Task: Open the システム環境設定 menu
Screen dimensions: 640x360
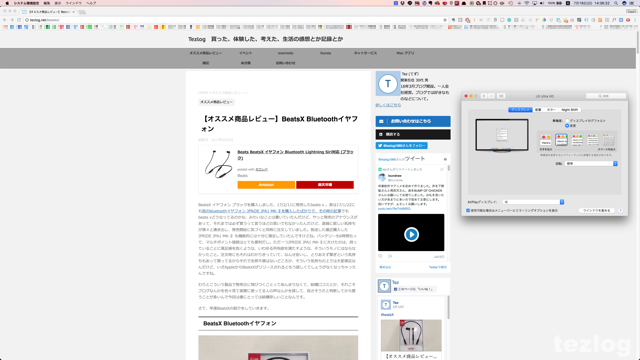Action: (x=26, y=3)
